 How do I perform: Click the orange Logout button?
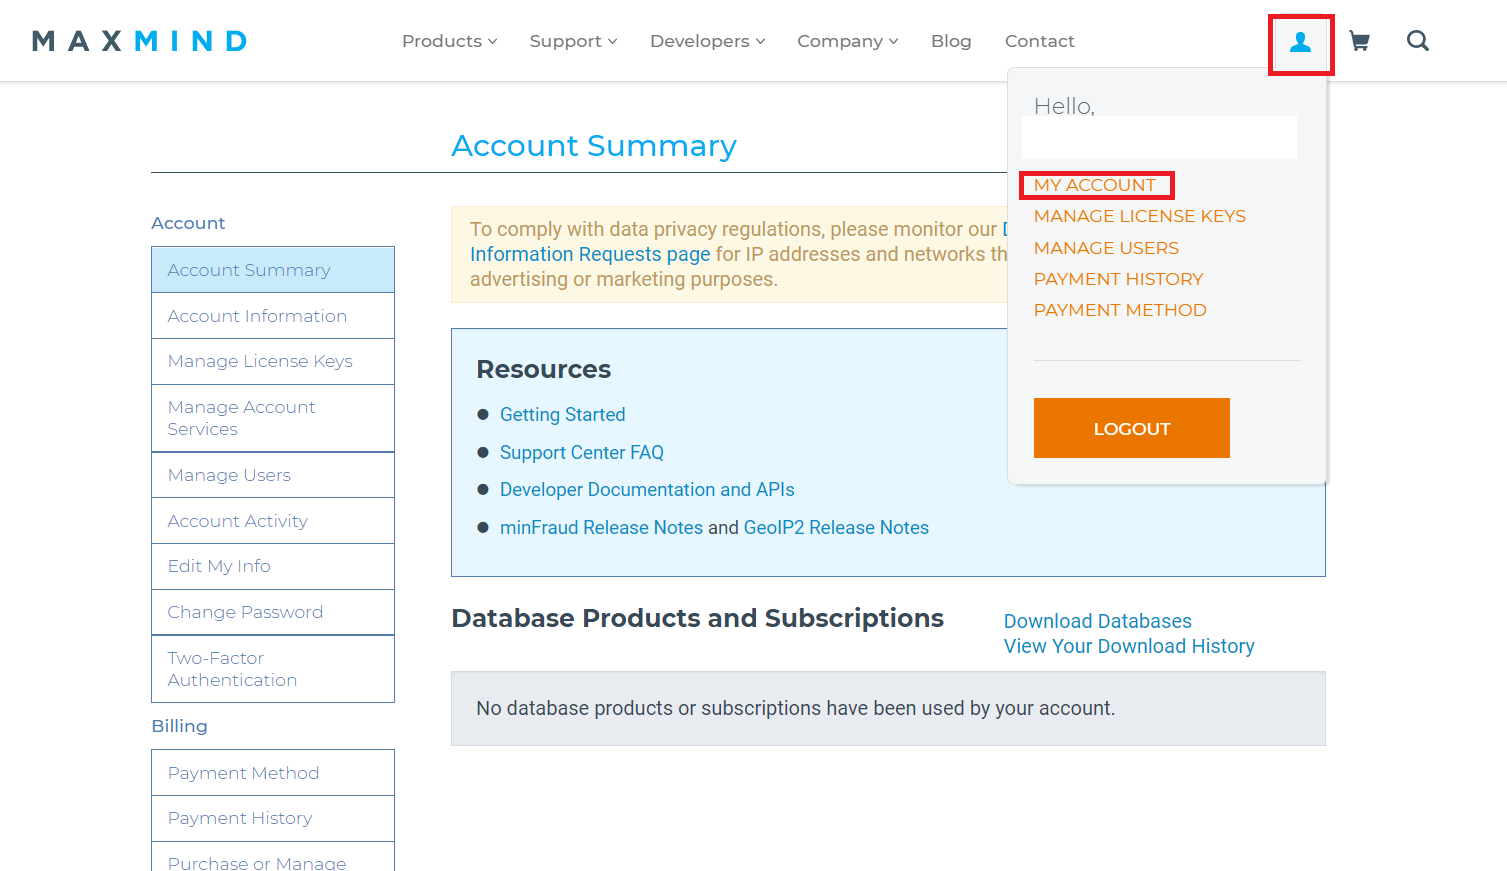[x=1131, y=428]
